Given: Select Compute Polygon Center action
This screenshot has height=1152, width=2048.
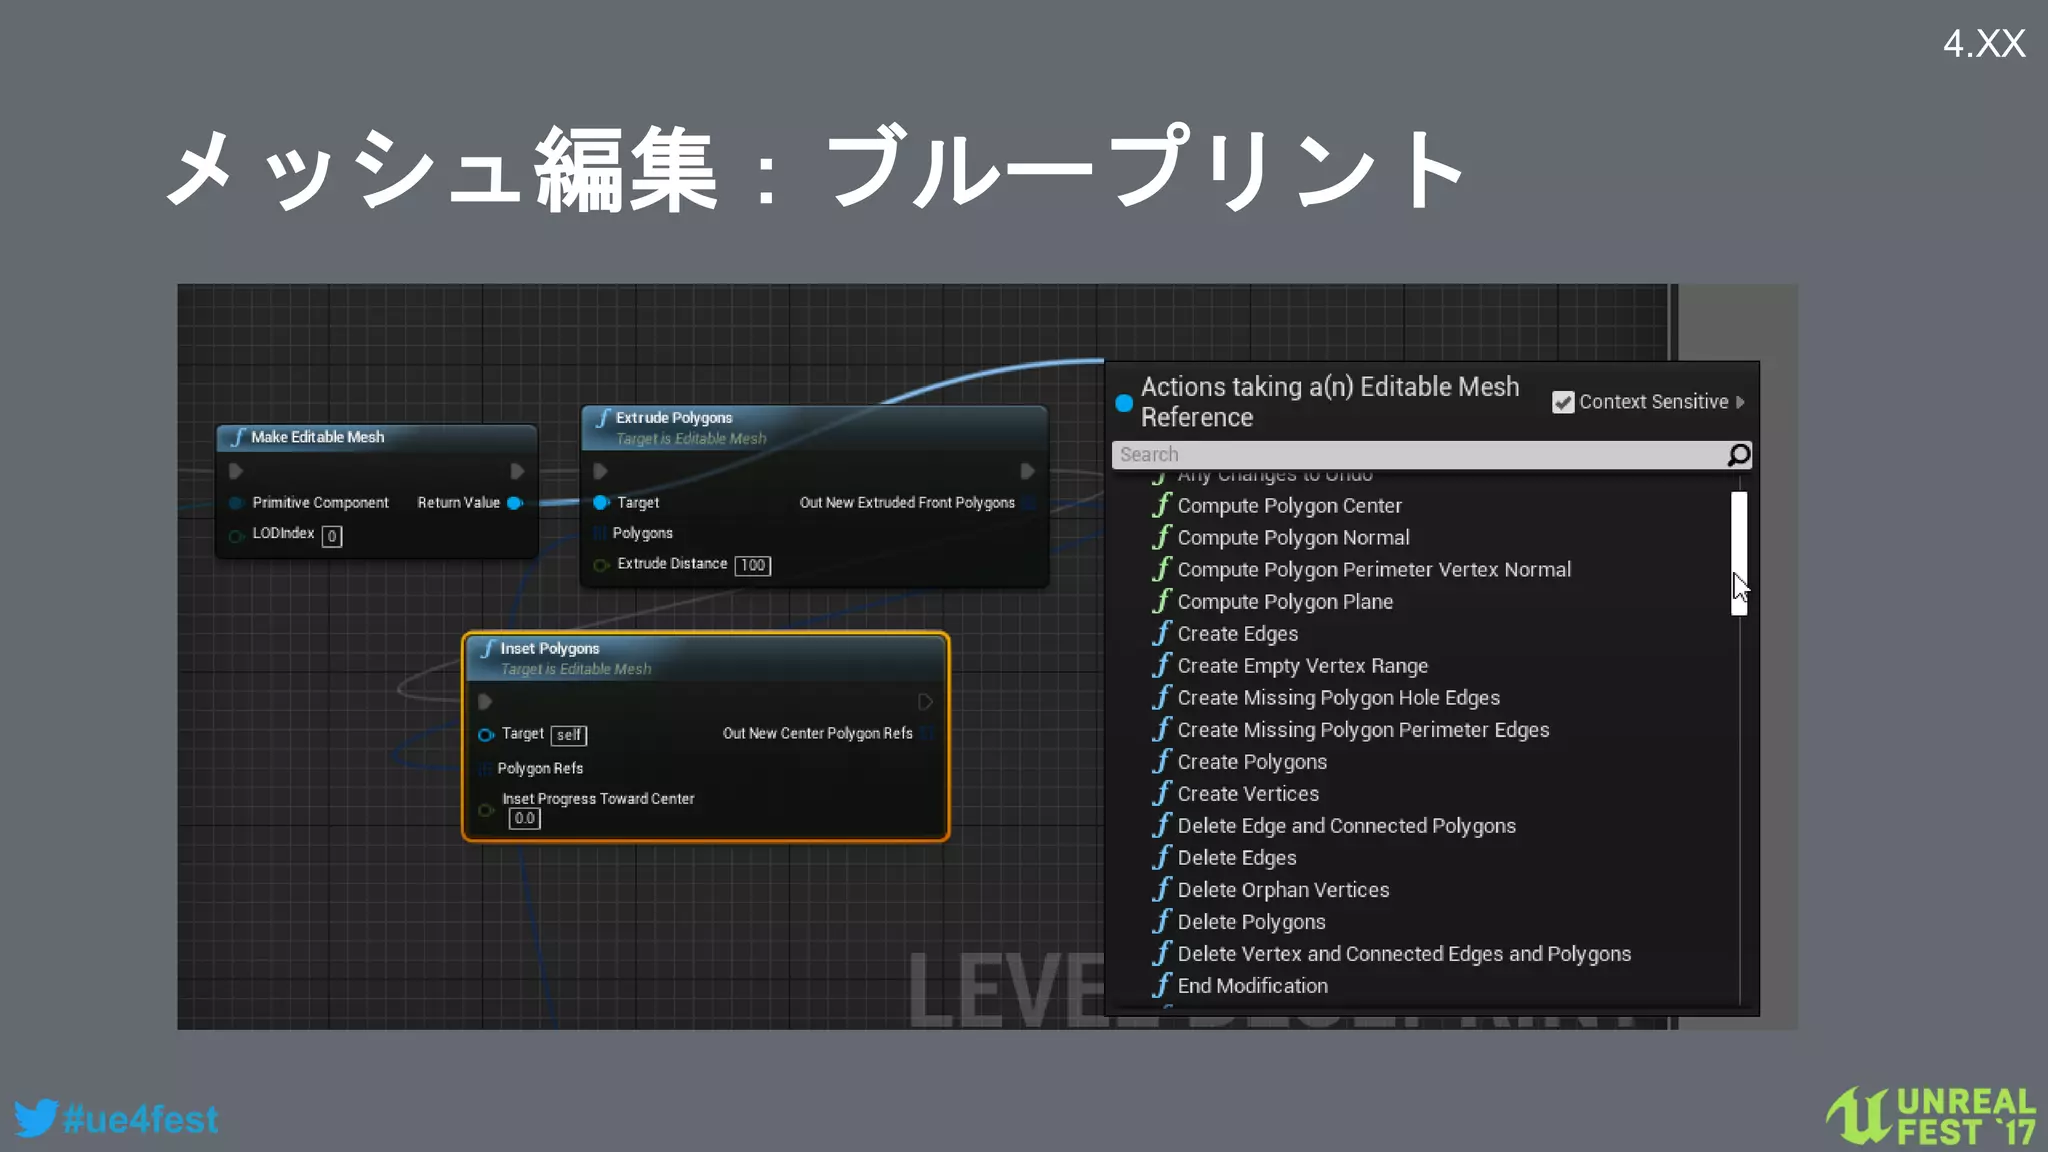Looking at the screenshot, I should click(x=1289, y=506).
